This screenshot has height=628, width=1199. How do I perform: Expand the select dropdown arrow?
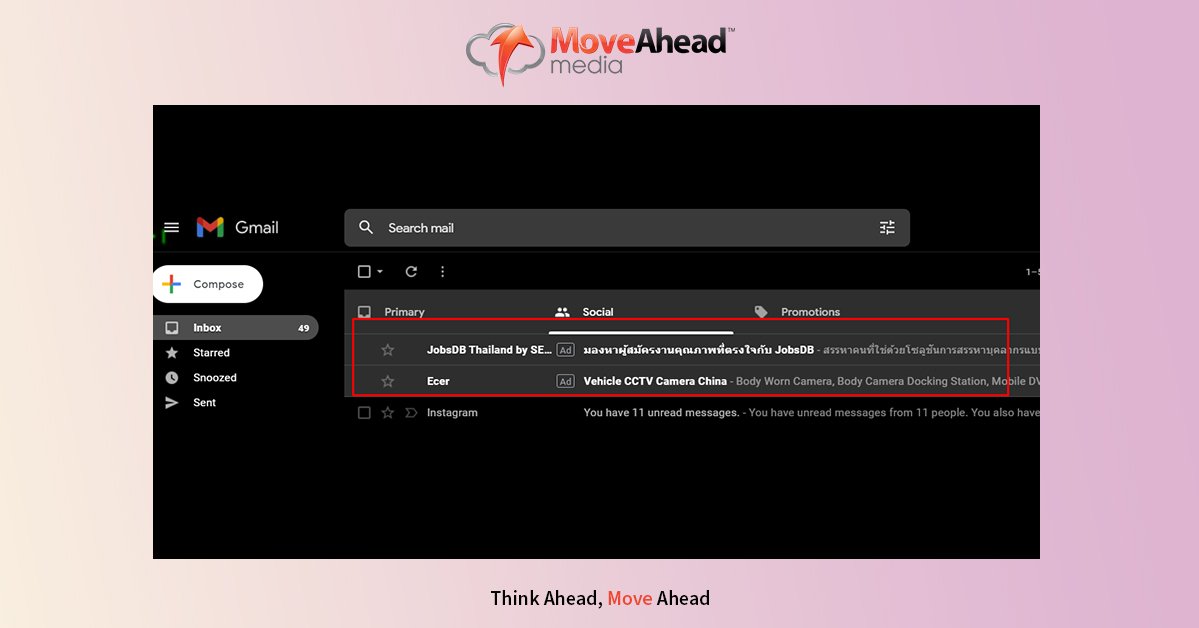click(x=380, y=272)
